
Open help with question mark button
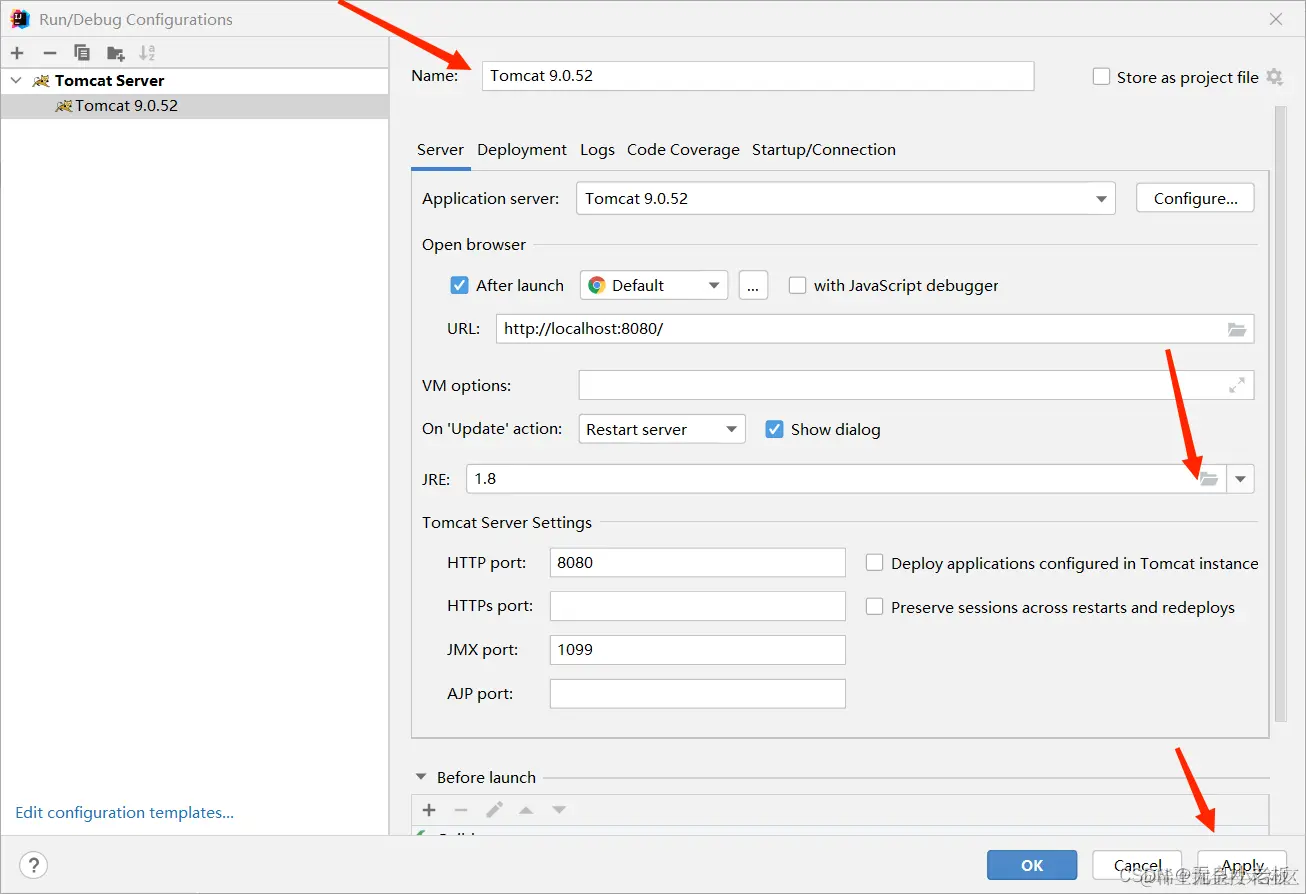(x=33, y=866)
